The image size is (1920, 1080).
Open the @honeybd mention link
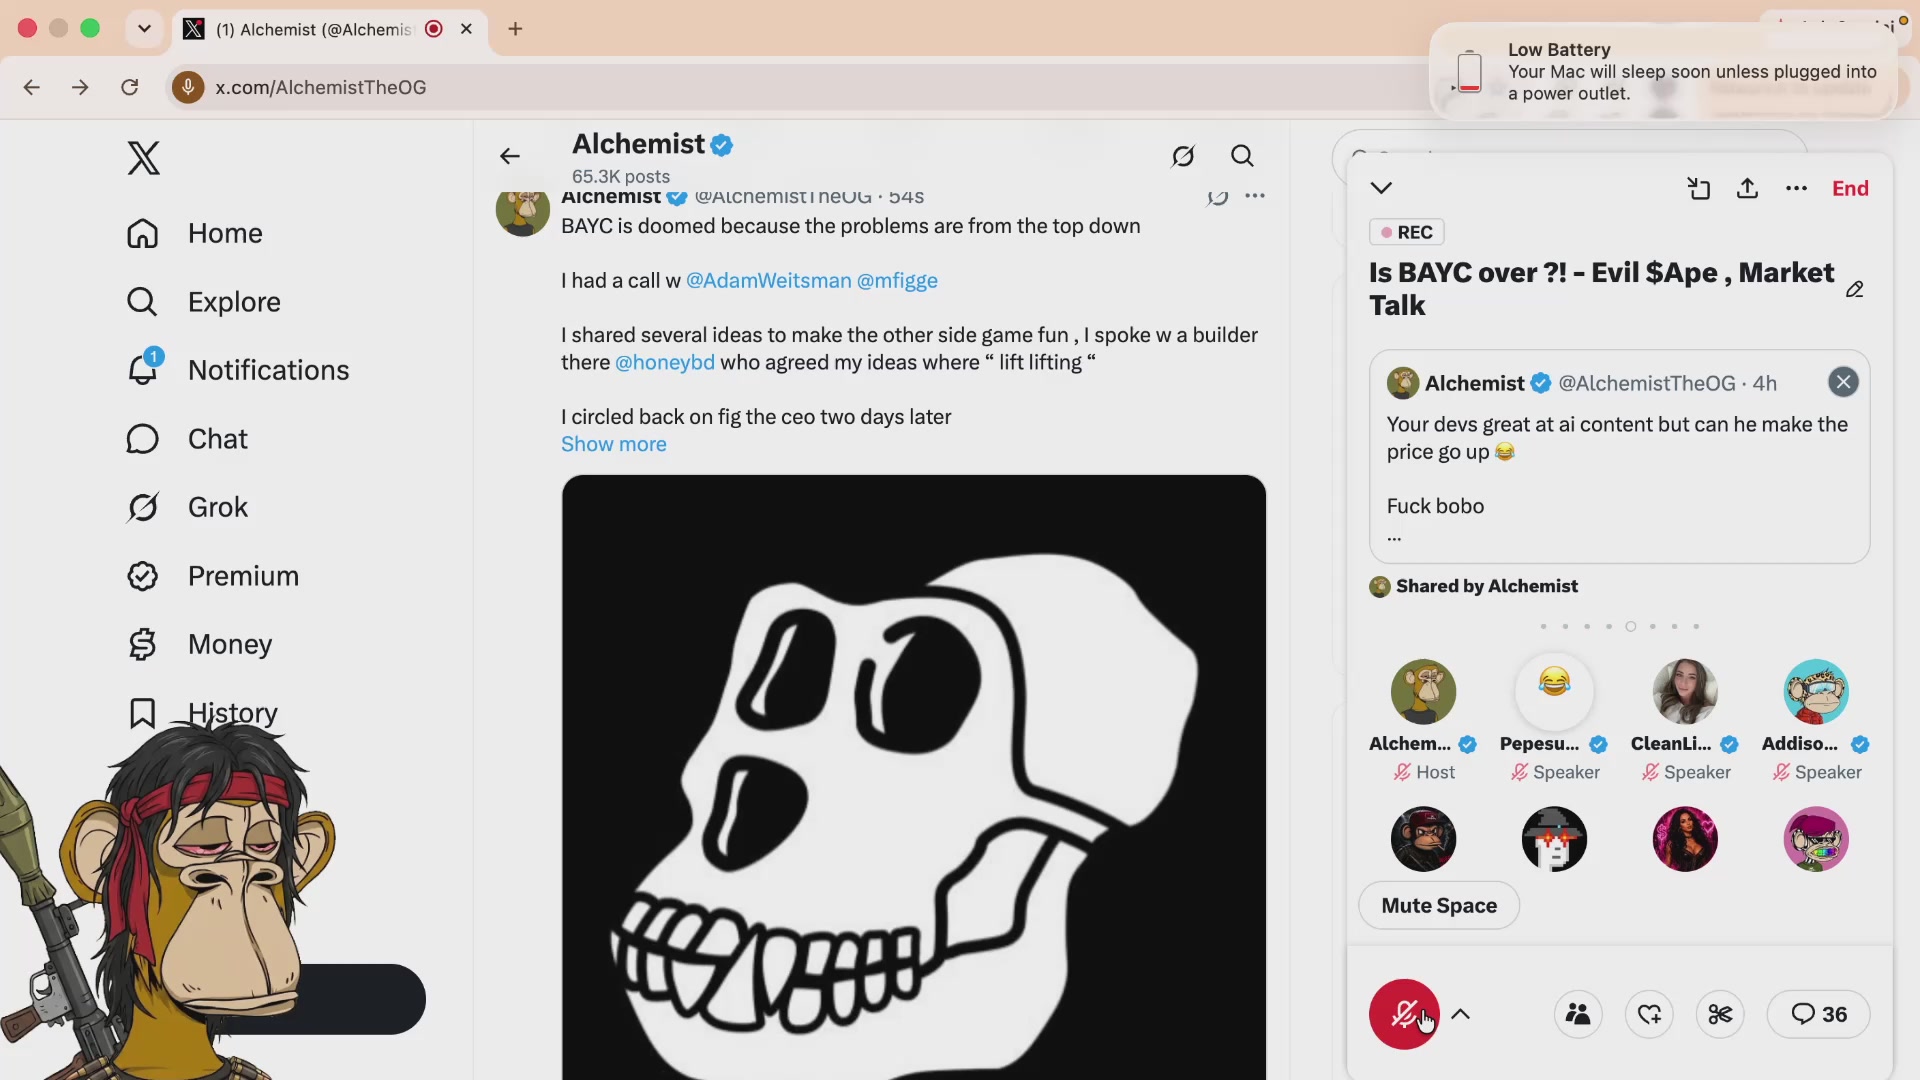pos(665,363)
